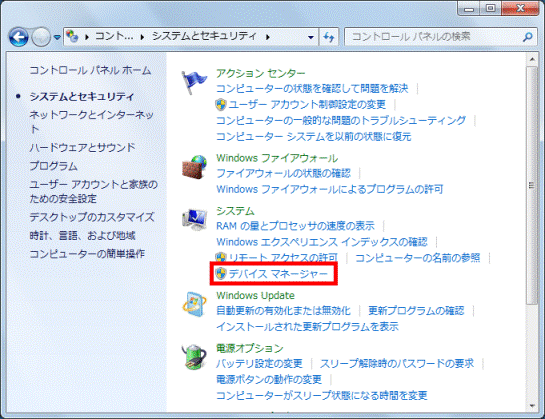Open Windows Update heading link
Viewport: 545px width, 419px height.
(255, 296)
